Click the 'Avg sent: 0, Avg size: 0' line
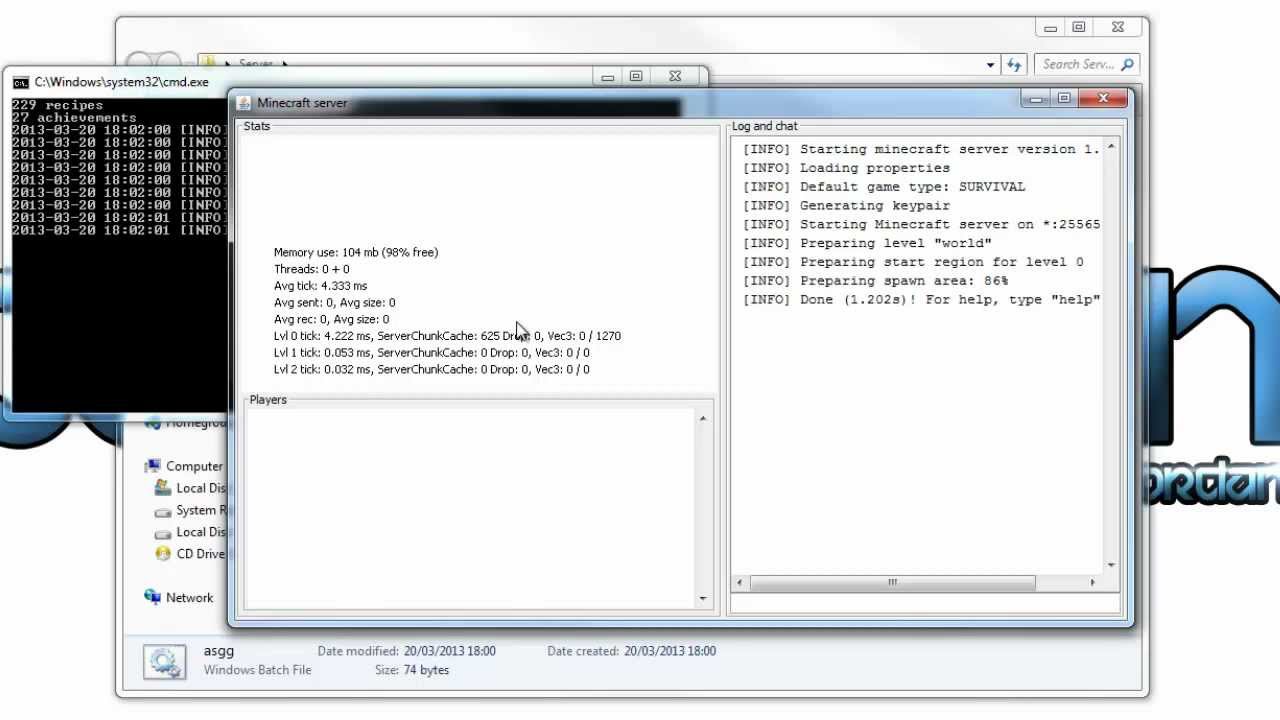 tap(335, 302)
